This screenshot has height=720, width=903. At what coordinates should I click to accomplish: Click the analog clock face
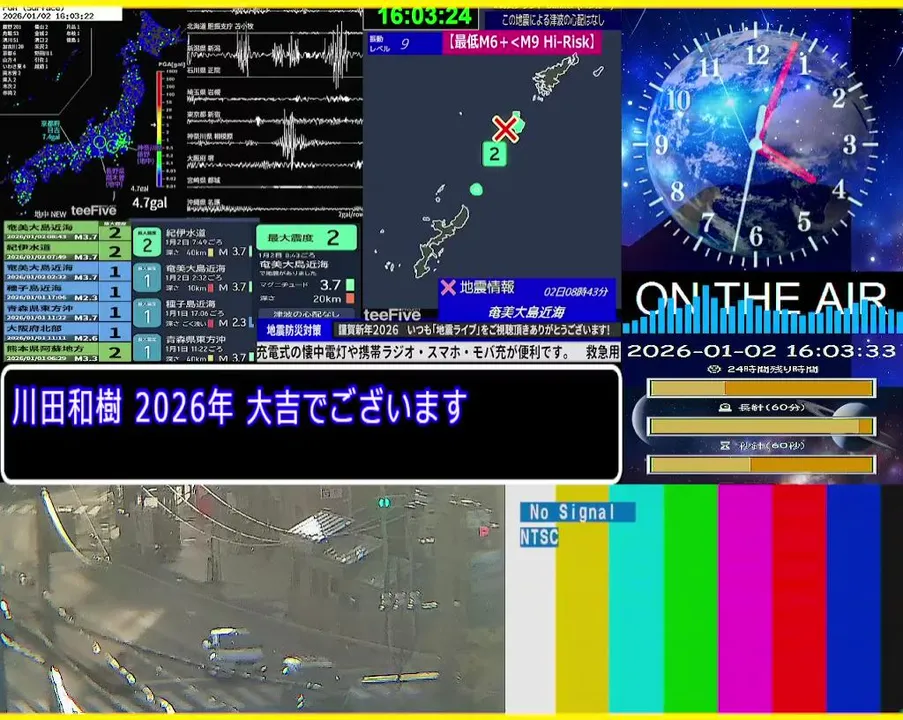pos(756,144)
